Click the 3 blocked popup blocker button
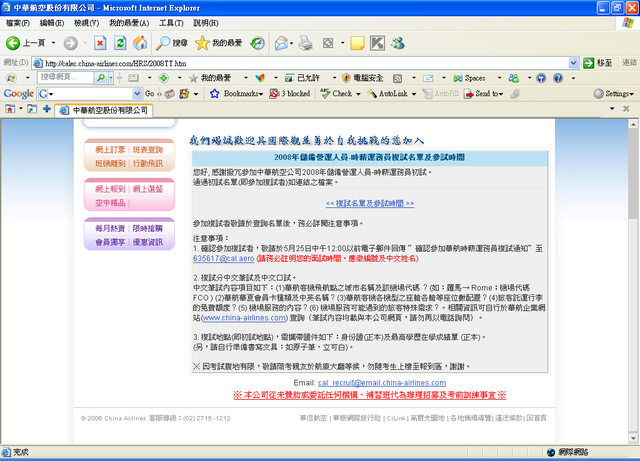The width and height of the screenshot is (640, 461). pyautogui.click(x=290, y=94)
